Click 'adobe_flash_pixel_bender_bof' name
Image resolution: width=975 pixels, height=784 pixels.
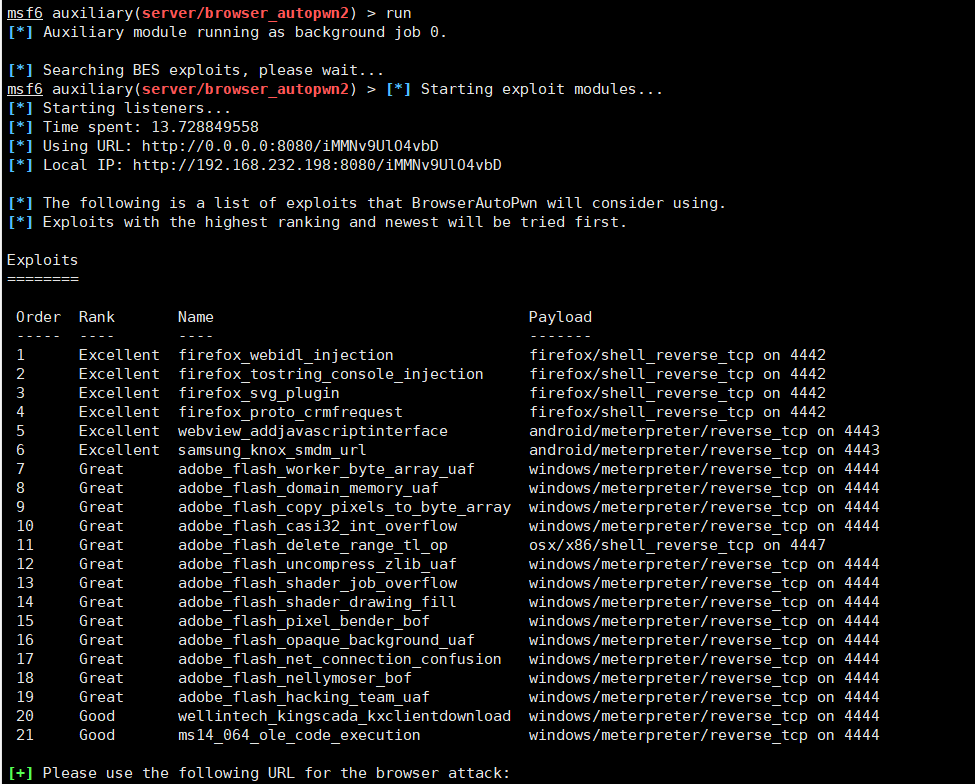tap(303, 621)
